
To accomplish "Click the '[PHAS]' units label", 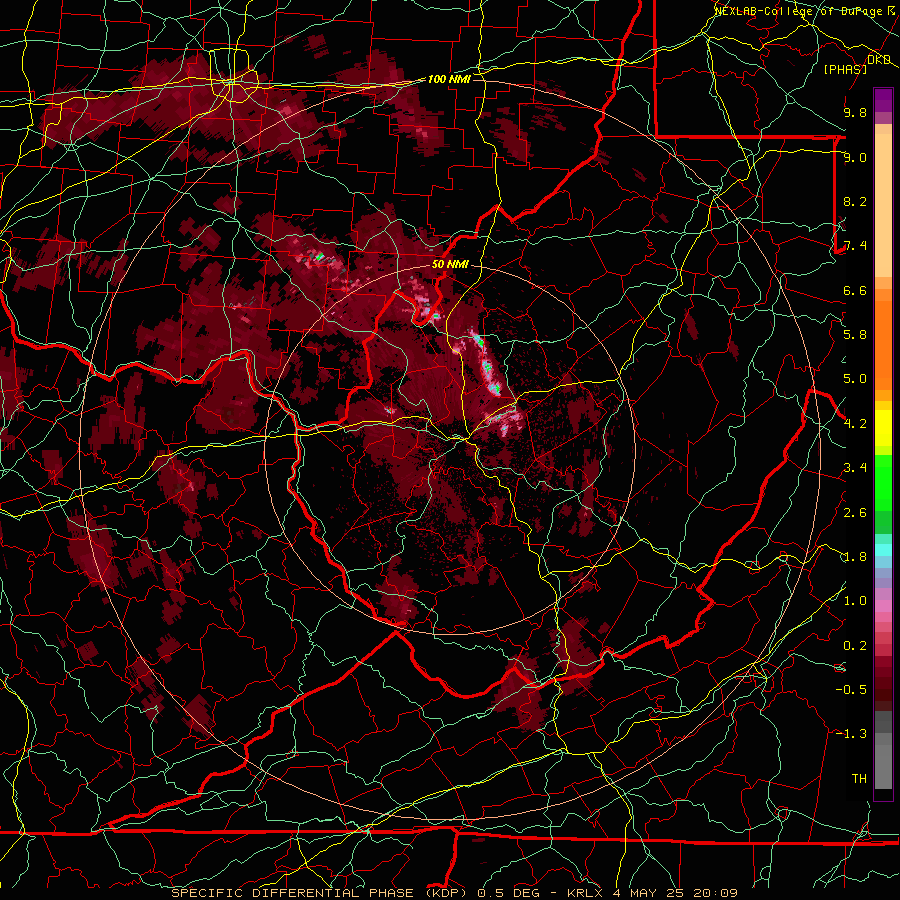I will click(845, 69).
